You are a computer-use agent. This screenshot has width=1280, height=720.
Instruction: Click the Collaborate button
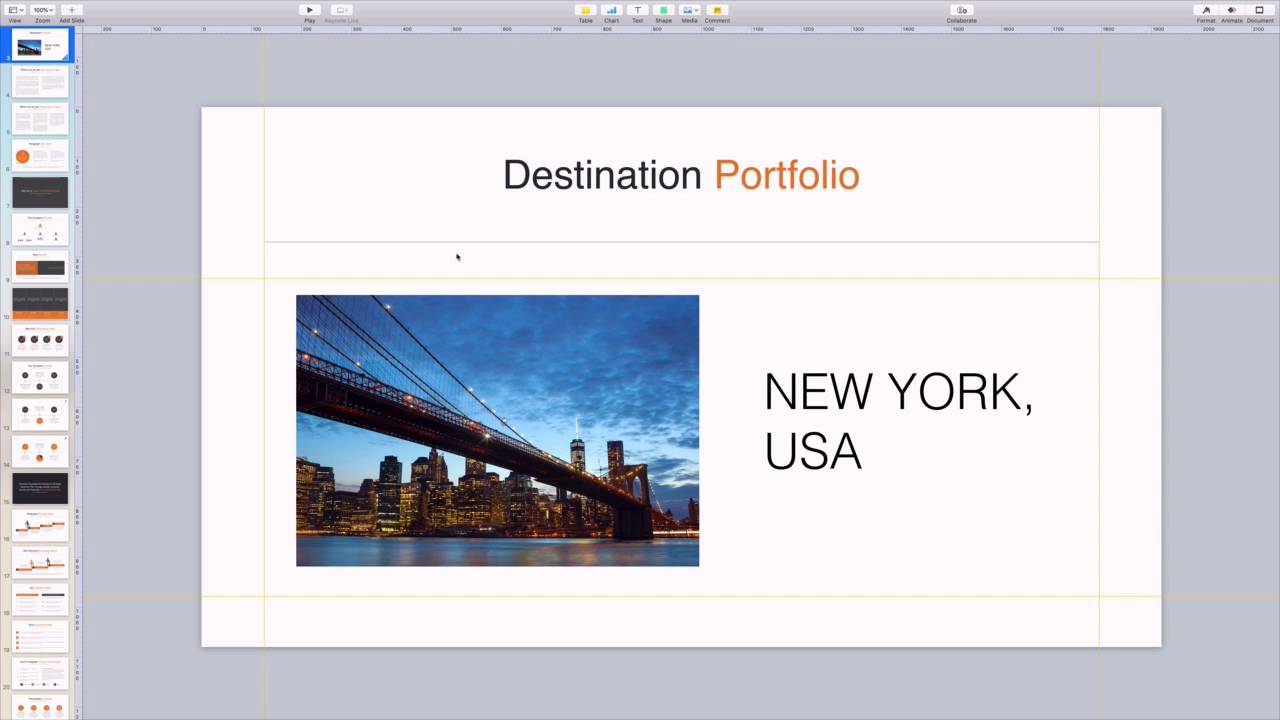tap(961, 10)
